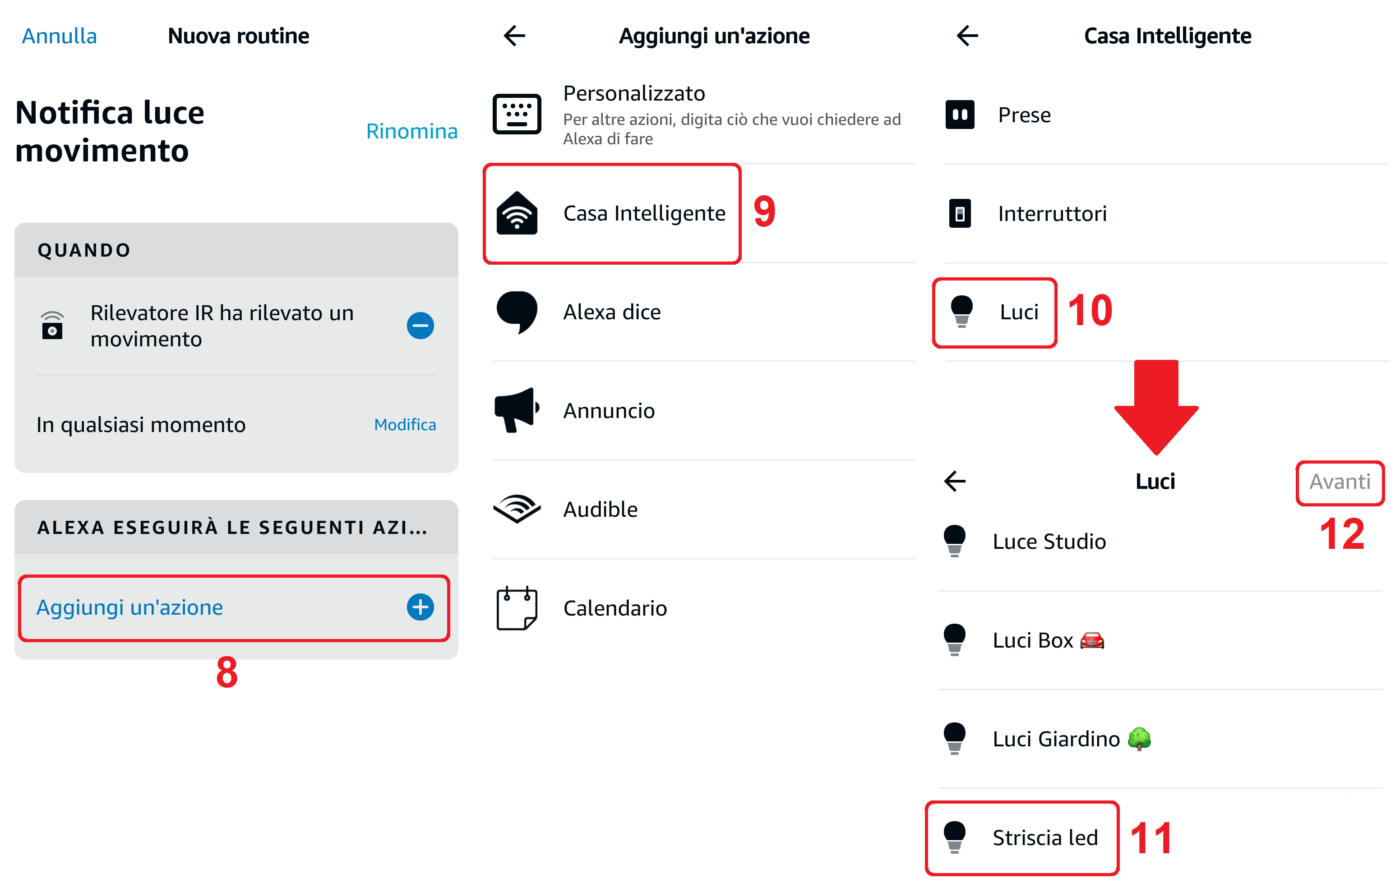Go back from Aggiungi un'azione screen
Viewport: 1400px width, 892px height.
click(514, 36)
